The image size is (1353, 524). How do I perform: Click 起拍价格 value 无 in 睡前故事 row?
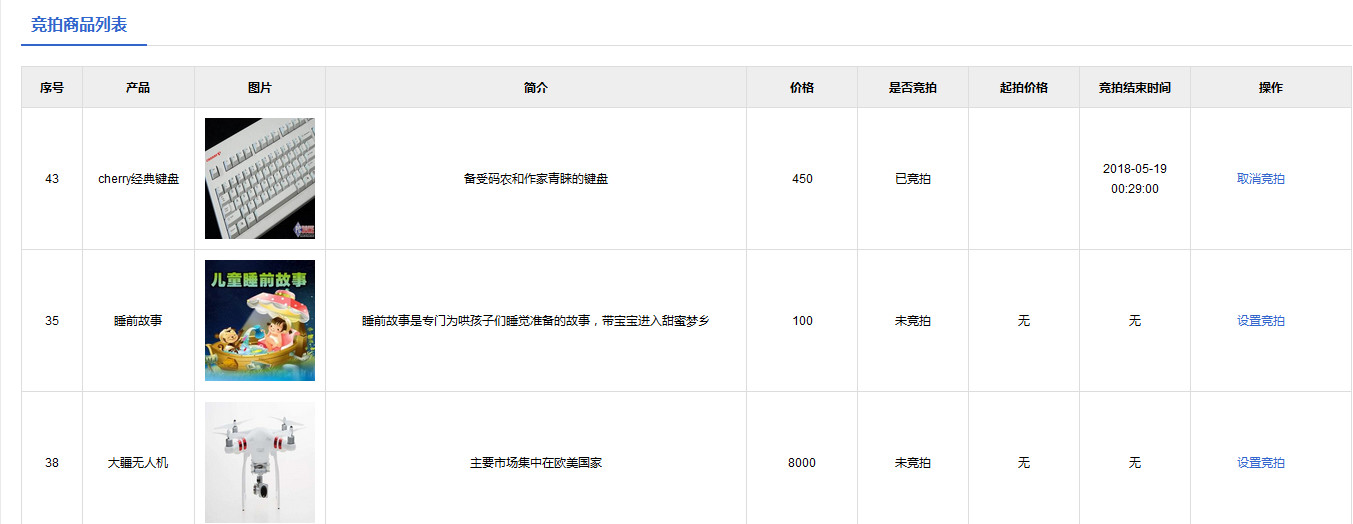(1024, 321)
